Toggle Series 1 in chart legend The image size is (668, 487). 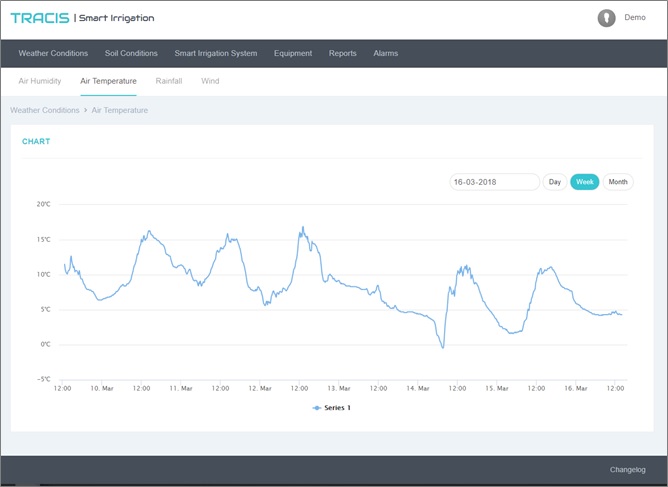click(x=331, y=408)
